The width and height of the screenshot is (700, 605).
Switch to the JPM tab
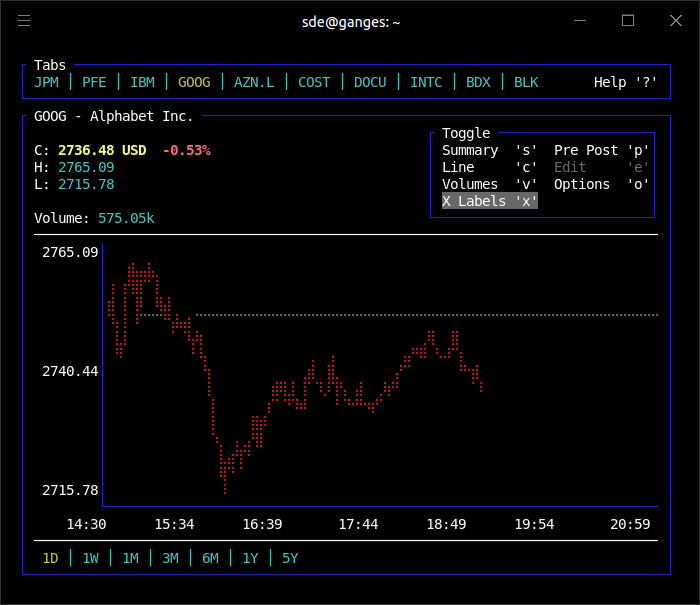point(46,83)
